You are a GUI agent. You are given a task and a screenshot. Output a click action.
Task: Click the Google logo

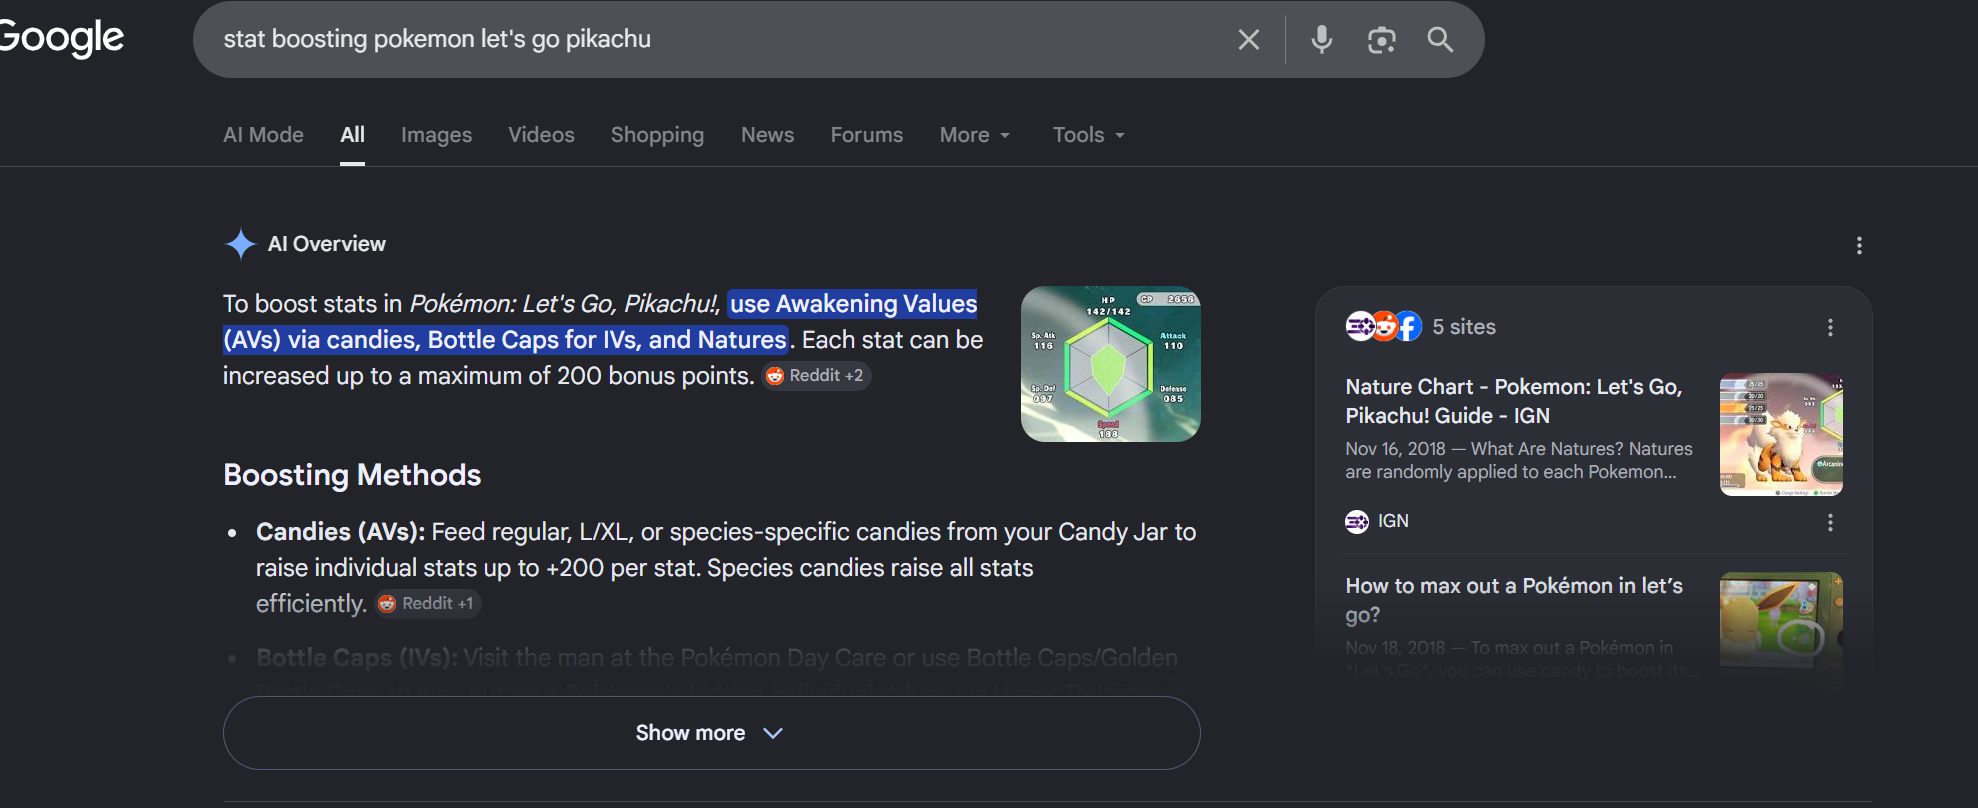(x=60, y=38)
